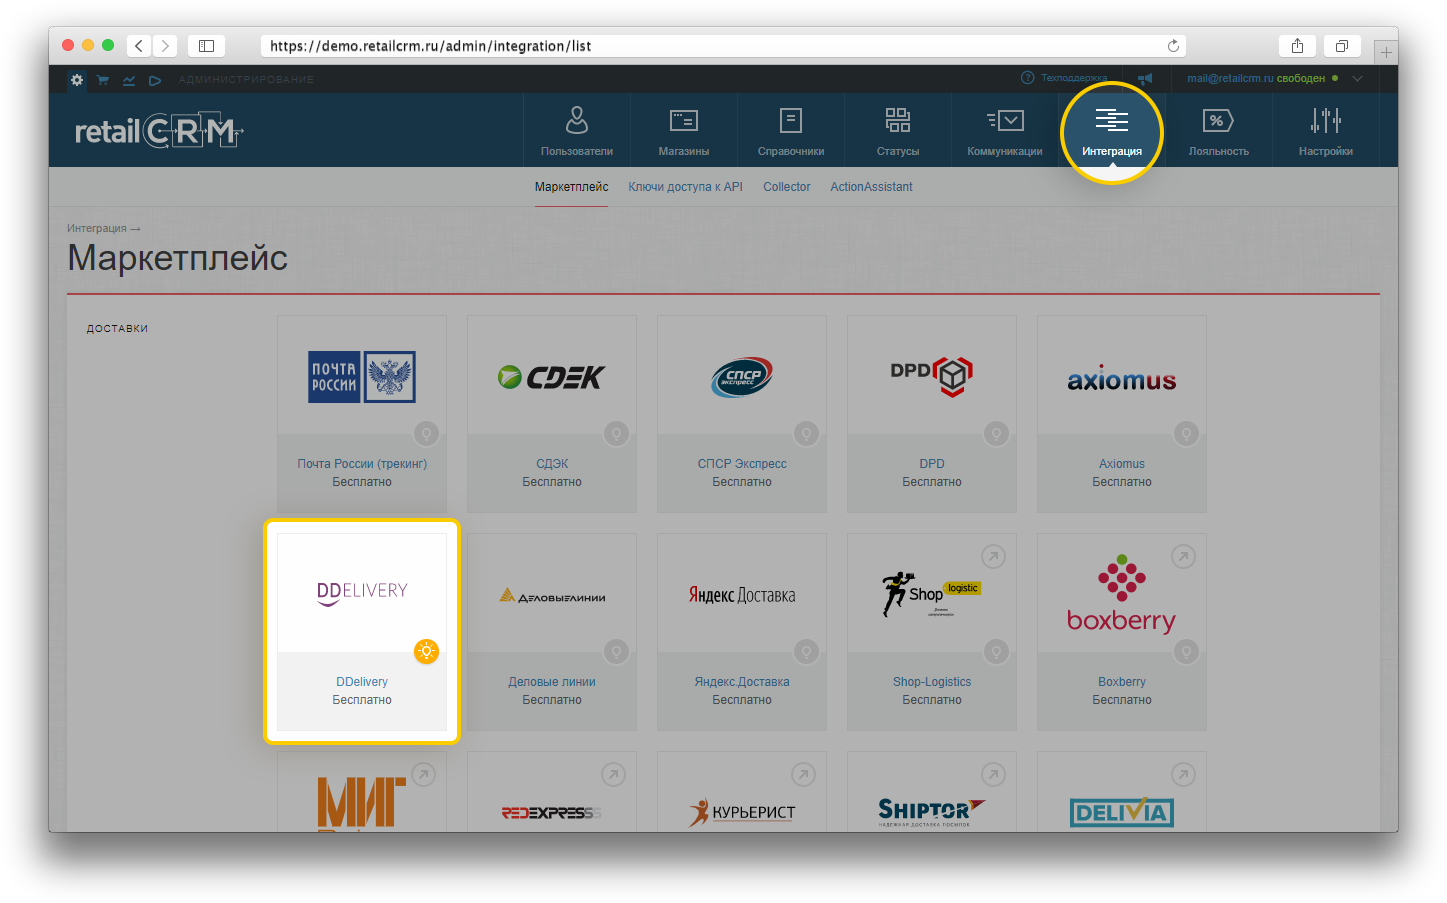Screen dimensions: 1447x903
Task: Click the retailCRM logo
Action: 159,131
